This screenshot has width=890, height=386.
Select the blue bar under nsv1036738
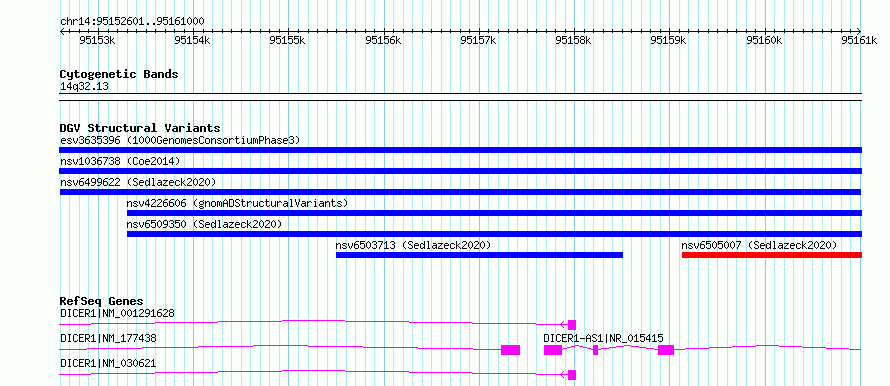[x=460, y=171]
